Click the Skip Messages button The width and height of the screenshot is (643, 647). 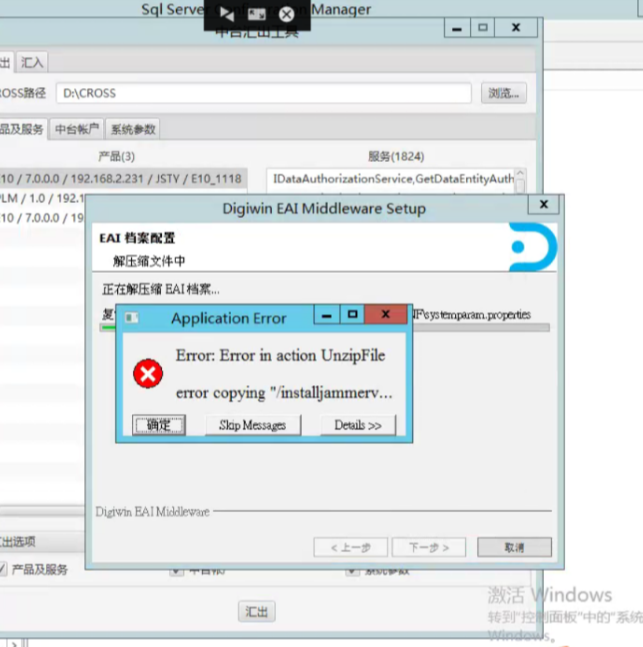[x=252, y=425]
